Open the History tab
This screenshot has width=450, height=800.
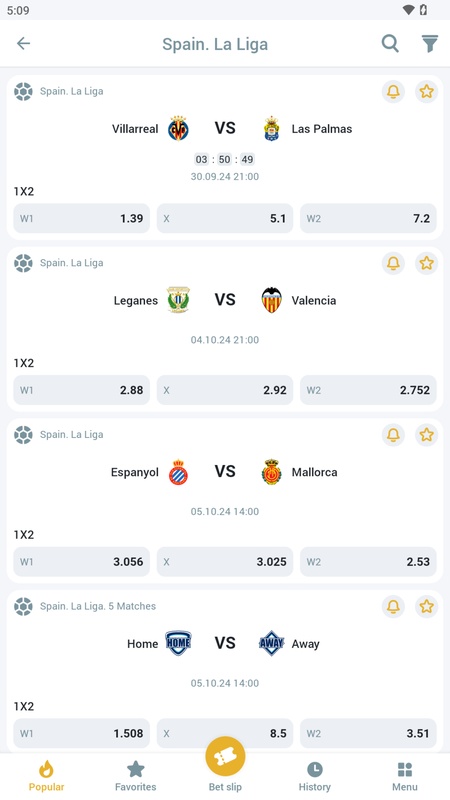pyautogui.click(x=315, y=776)
